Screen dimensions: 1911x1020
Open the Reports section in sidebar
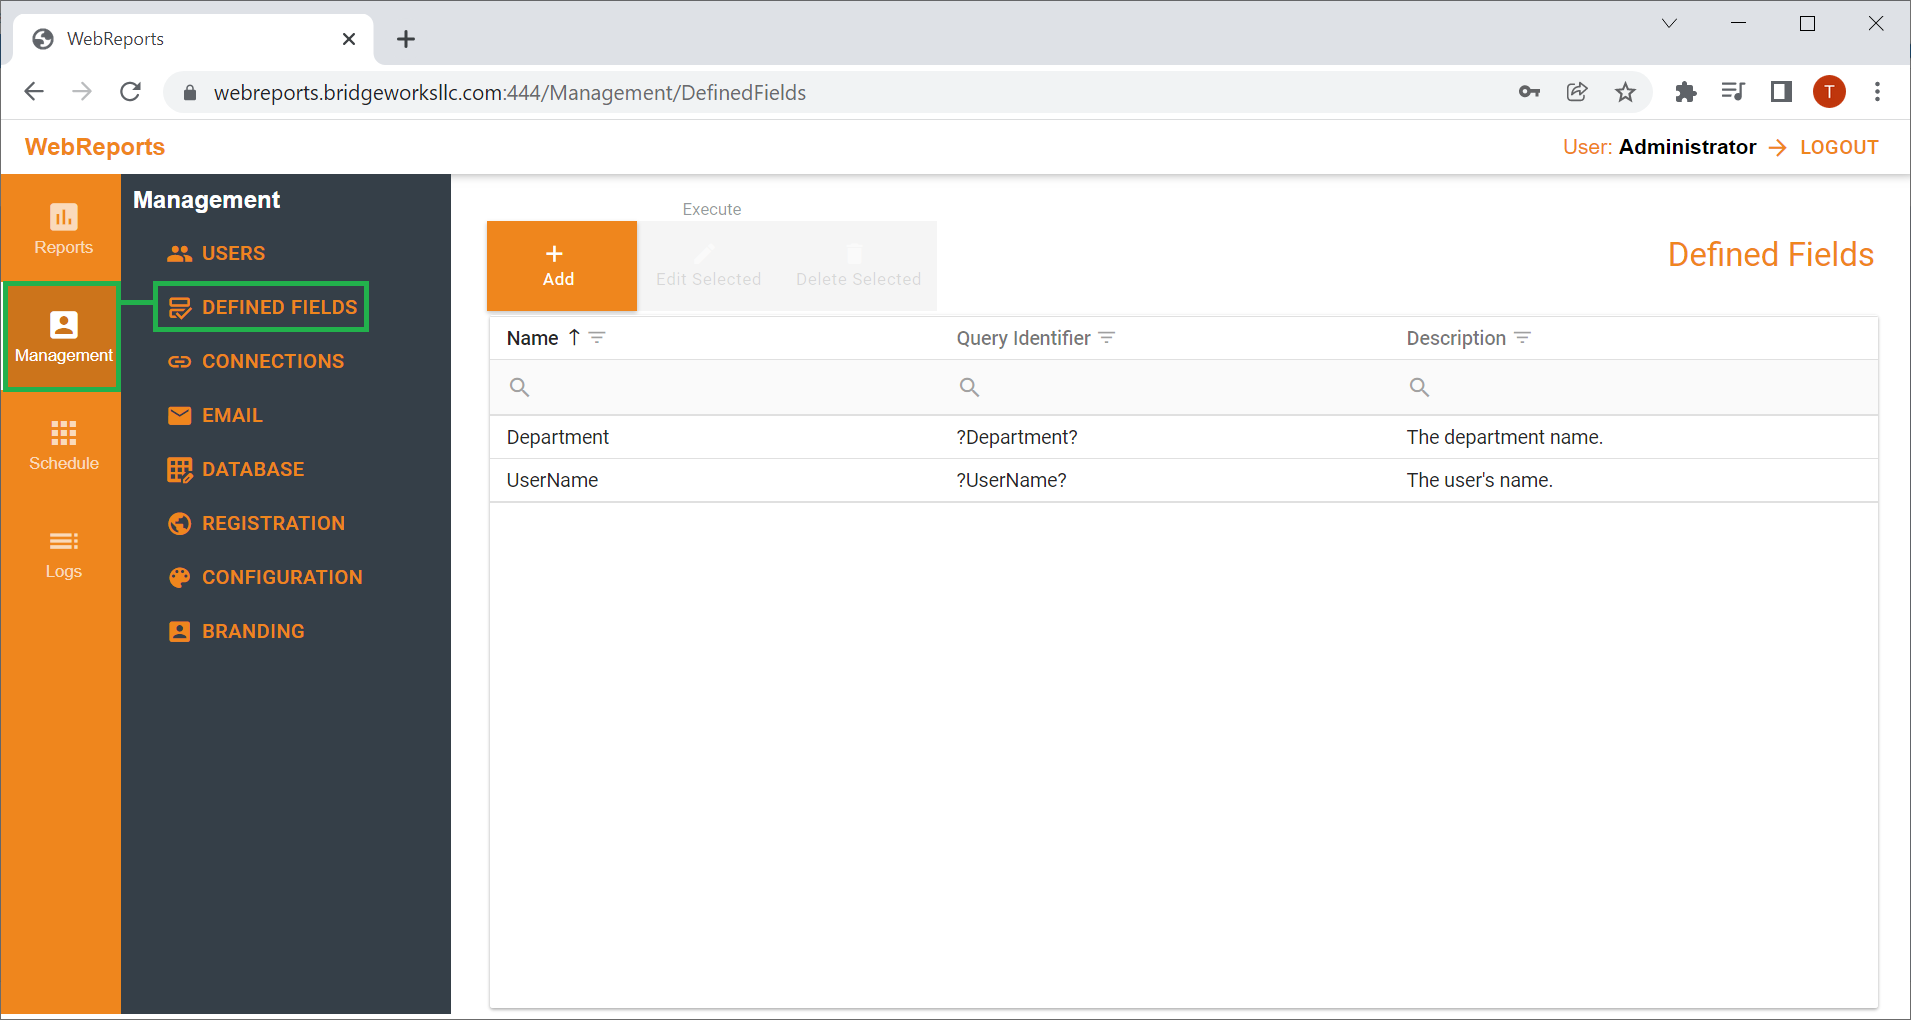click(63, 229)
